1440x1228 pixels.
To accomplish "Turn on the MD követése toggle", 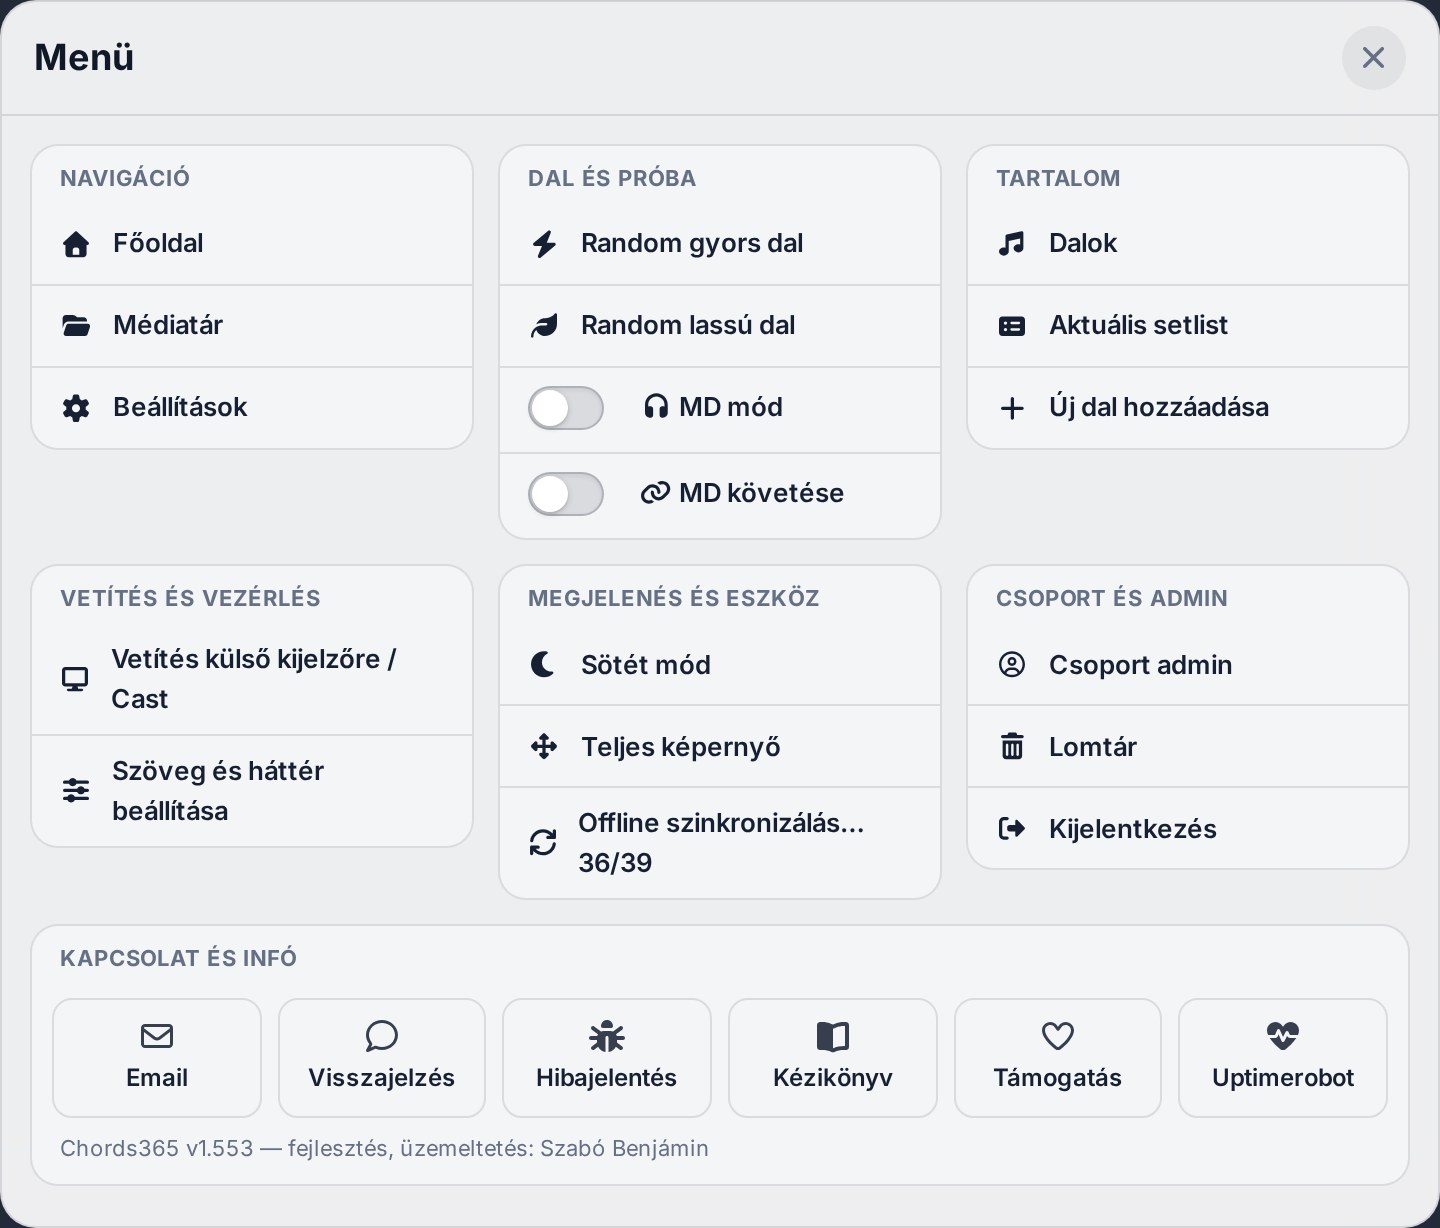I will coord(566,494).
